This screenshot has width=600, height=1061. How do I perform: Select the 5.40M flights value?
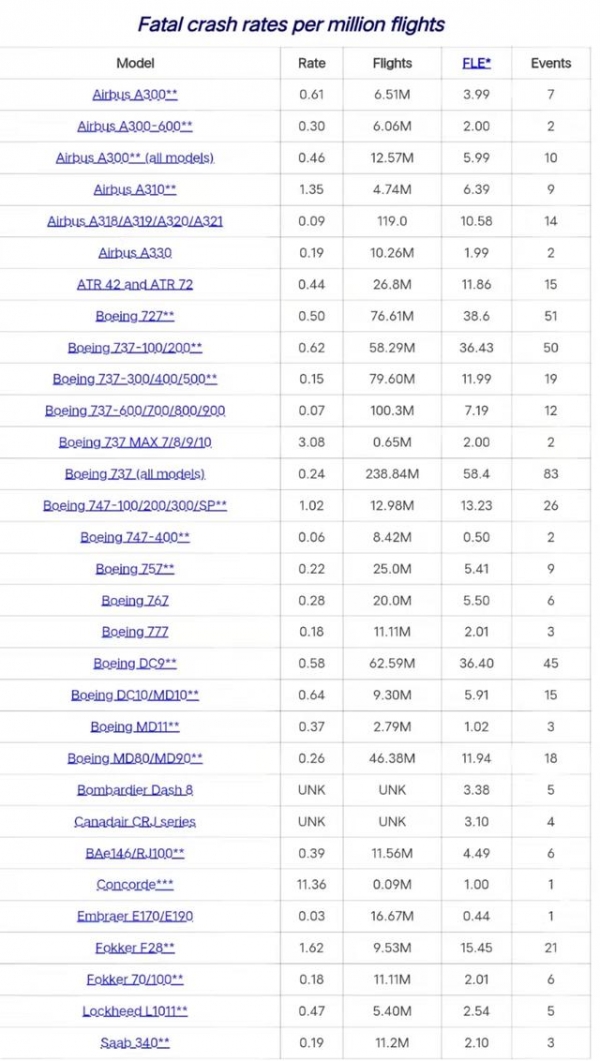(x=392, y=1011)
